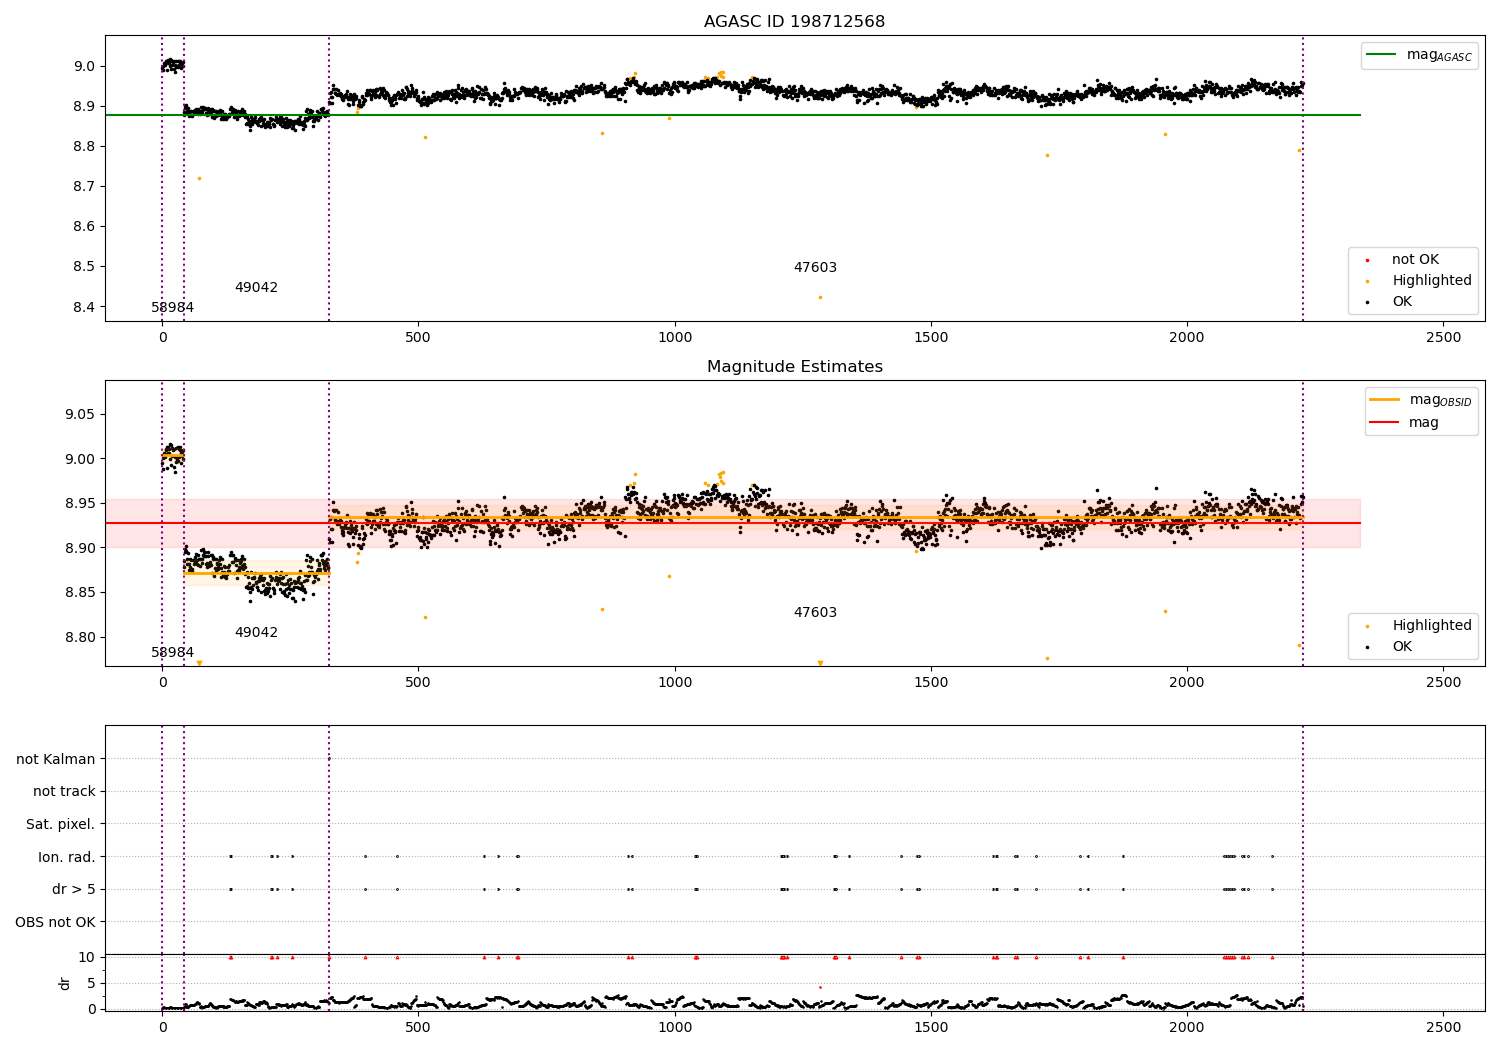Click the orange outlier point at 8.42 in the top plot
The image size is (1500, 1050).
tap(820, 297)
